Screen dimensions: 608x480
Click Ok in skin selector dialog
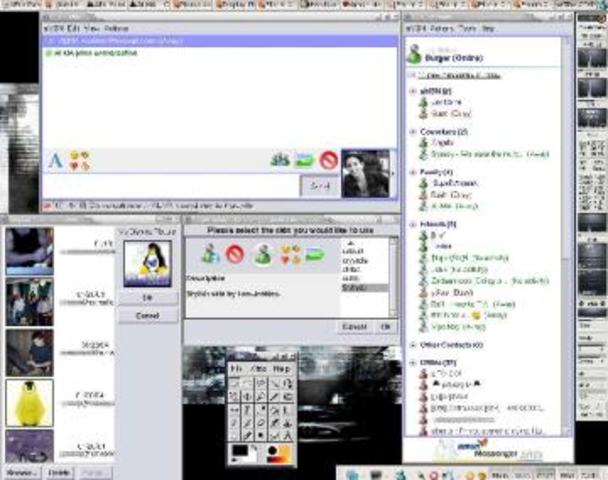point(385,327)
